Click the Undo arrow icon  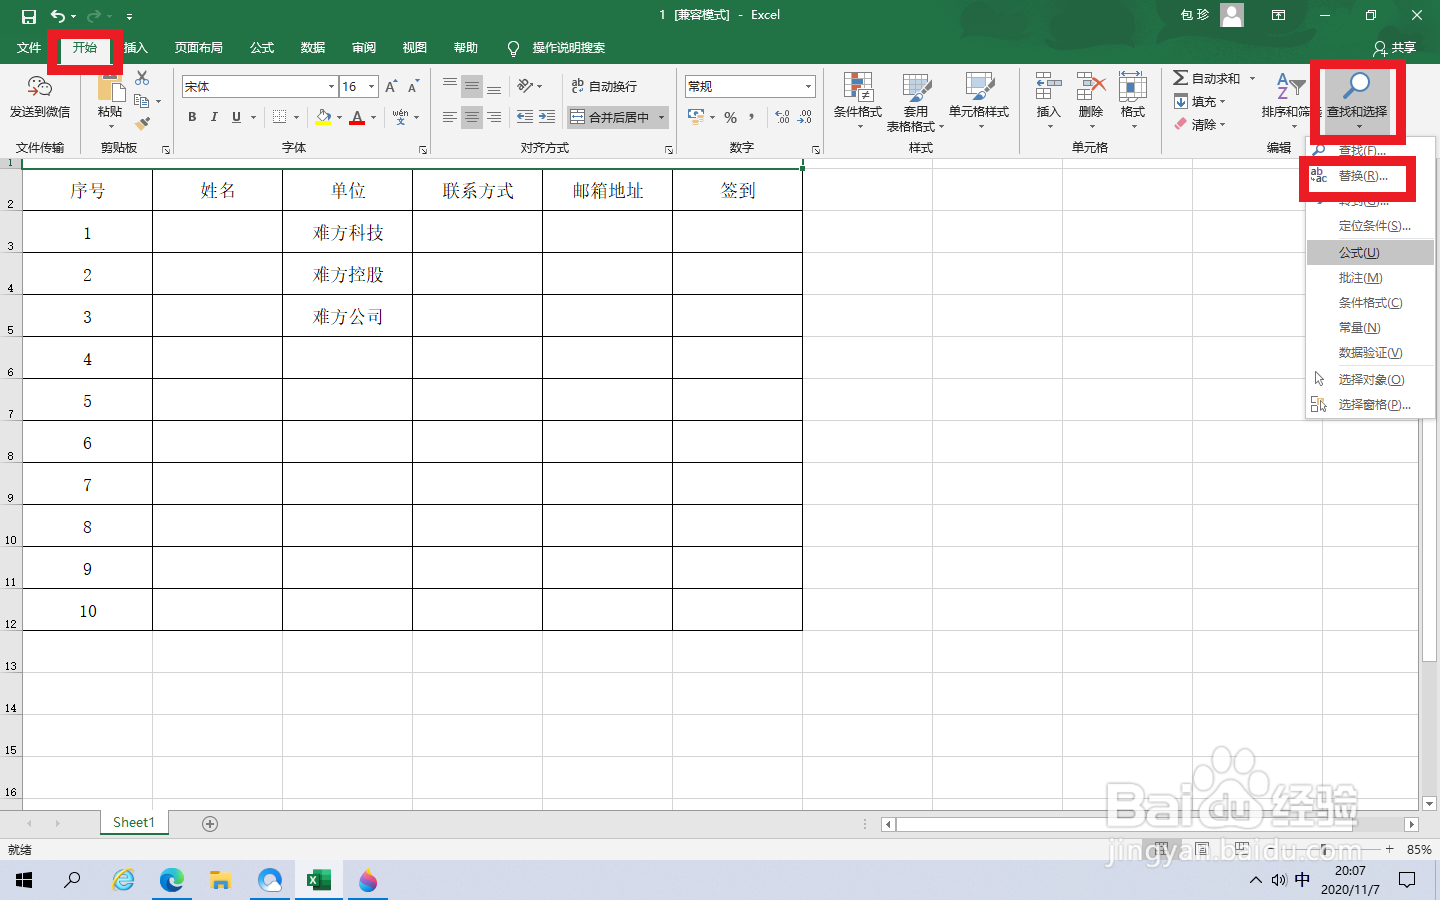pyautogui.click(x=58, y=16)
